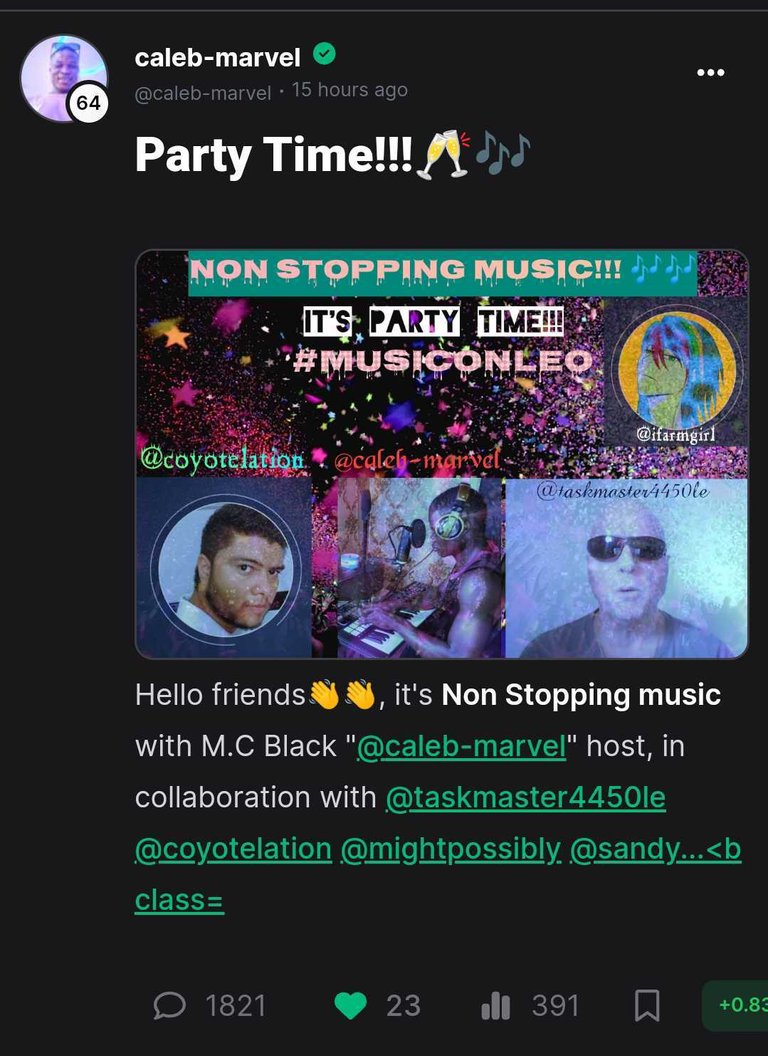Open the three-dot post options menu
The width and height of the screenshot is (768, 1056).
tap(711, 72)
